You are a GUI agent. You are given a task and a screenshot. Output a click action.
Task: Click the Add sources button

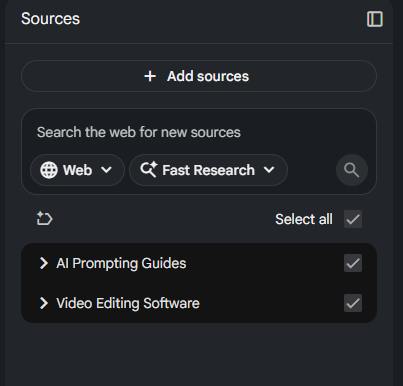[x=199, y=76]
